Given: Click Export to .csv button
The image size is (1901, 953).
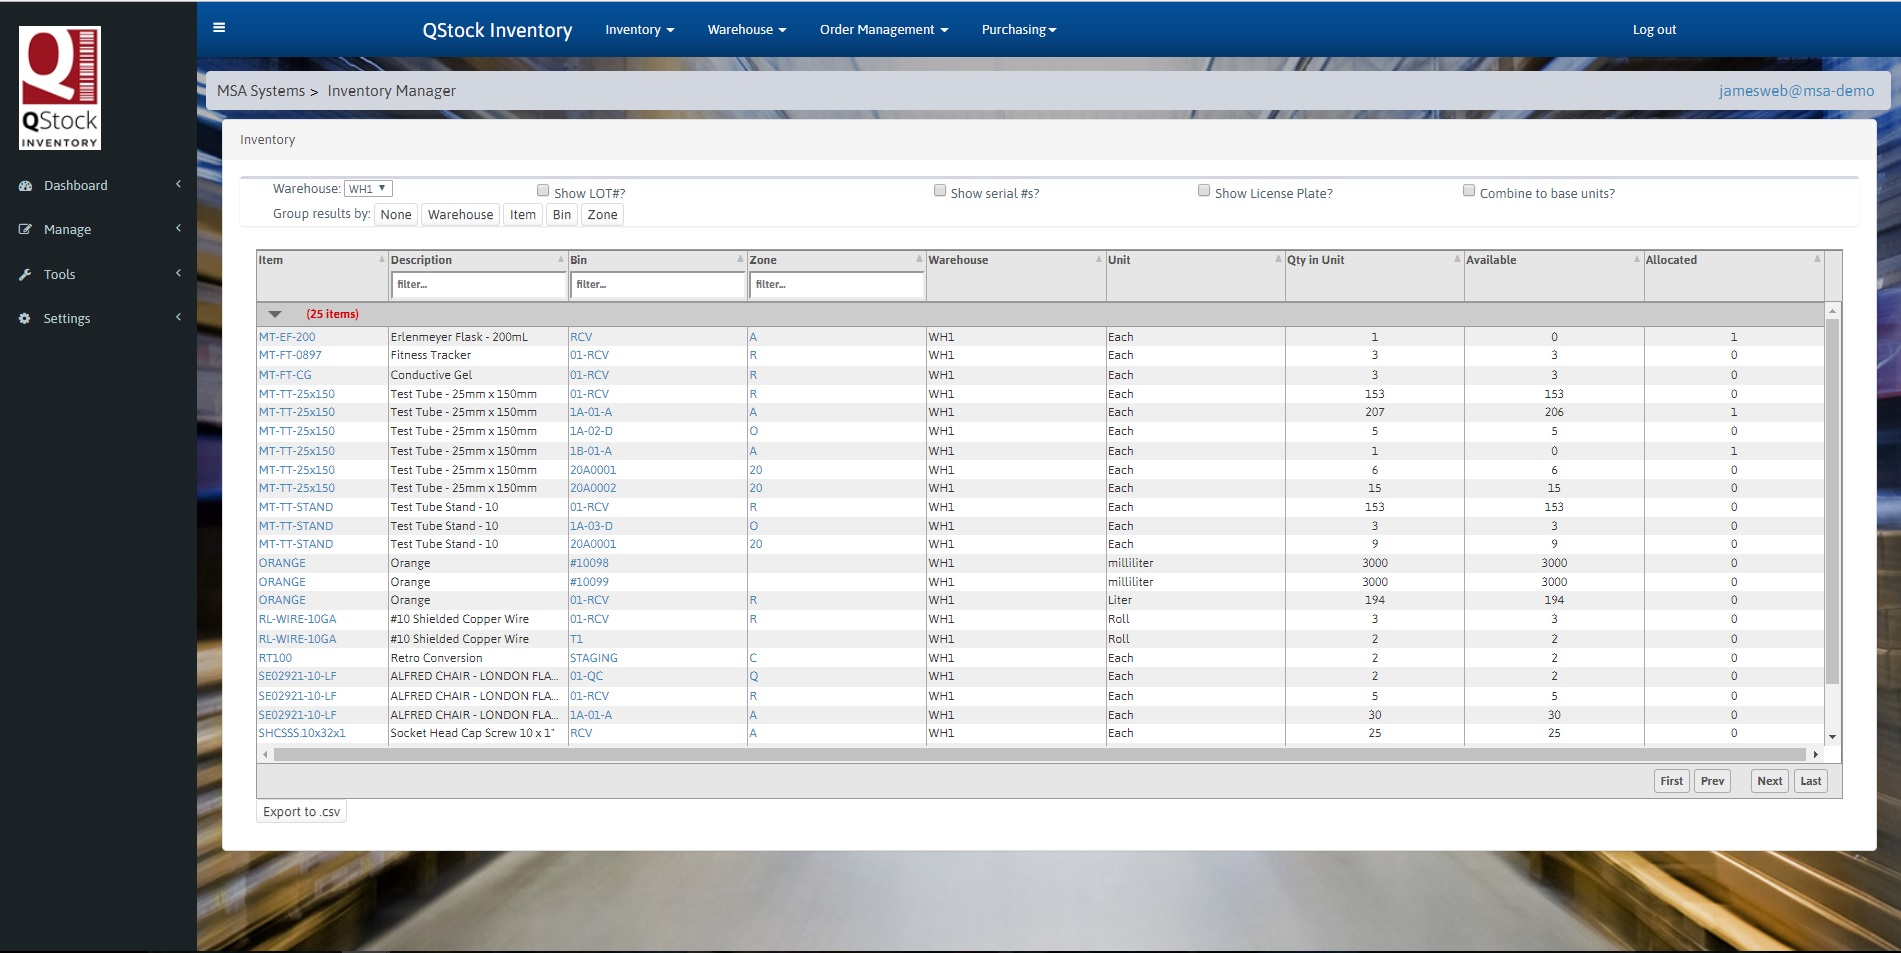Looking at the screenshot, I should point(302,812).
